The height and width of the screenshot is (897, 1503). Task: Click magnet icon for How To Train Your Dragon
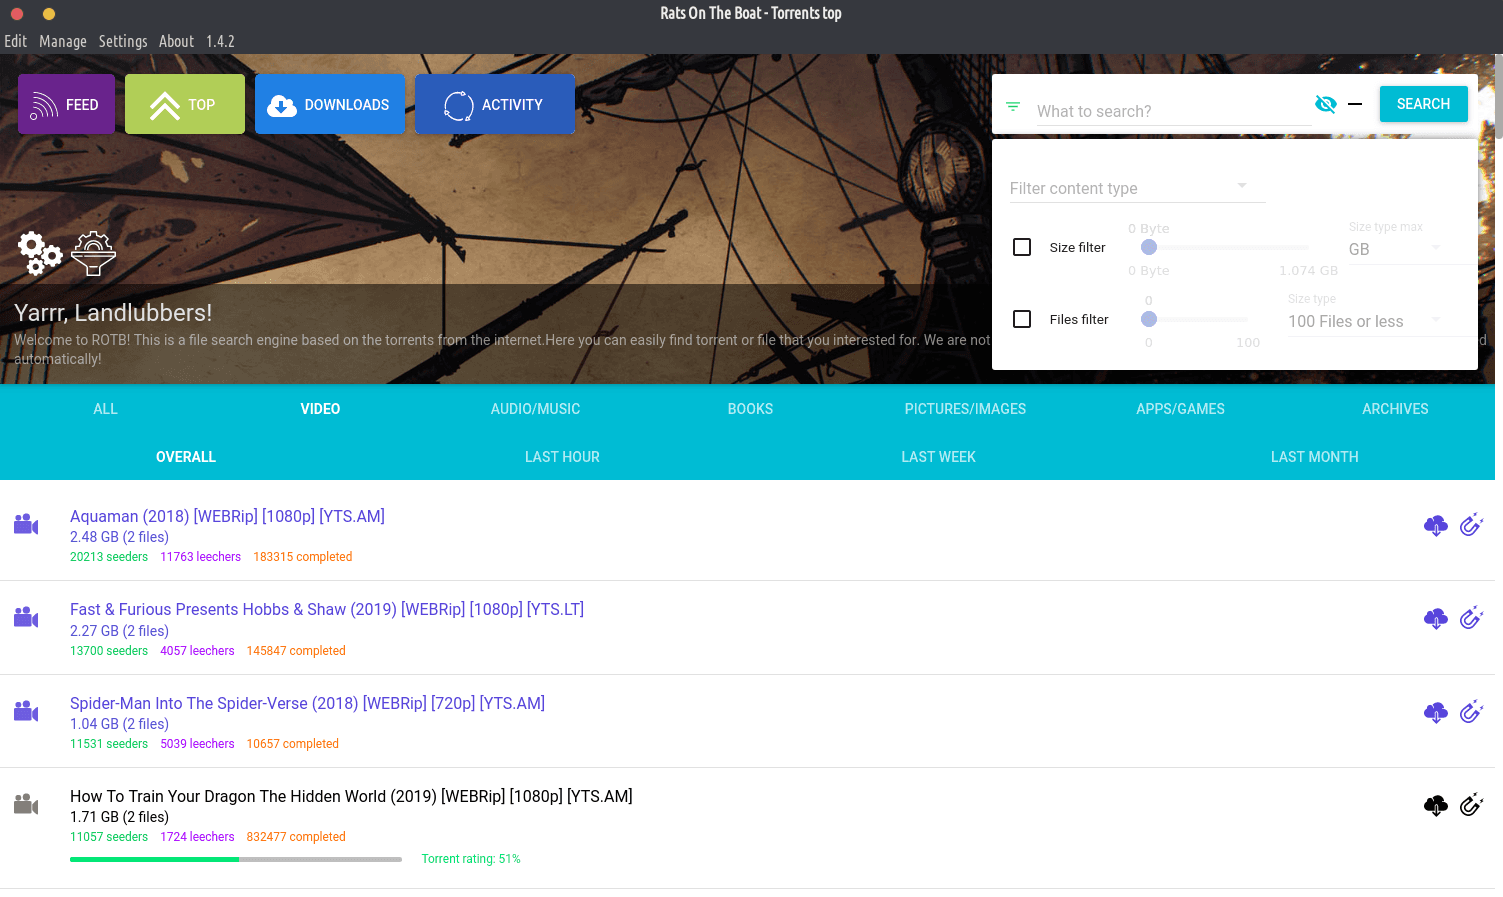[1470, 805]
